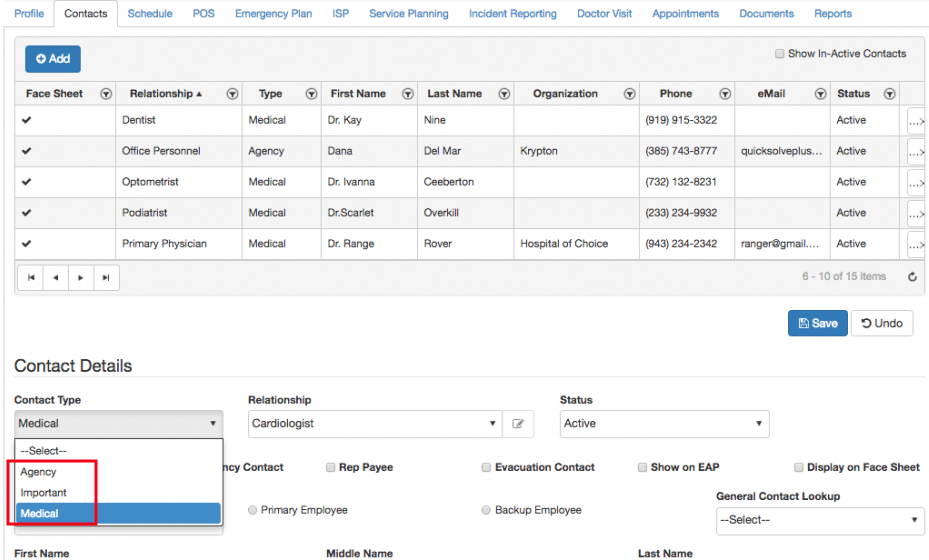Open filter for Last Name column
929x560 pixels.
(x=504, y=94)
